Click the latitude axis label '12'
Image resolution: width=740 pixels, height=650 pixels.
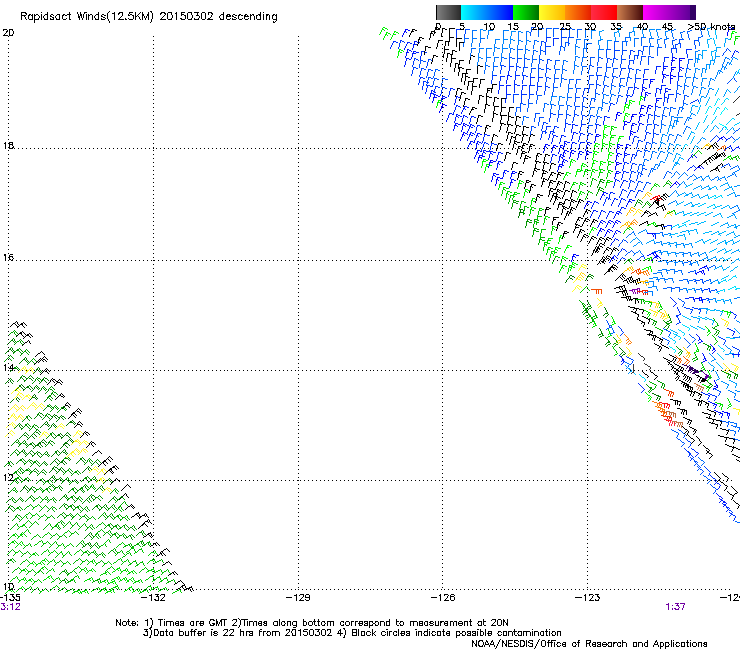[8, 478]
